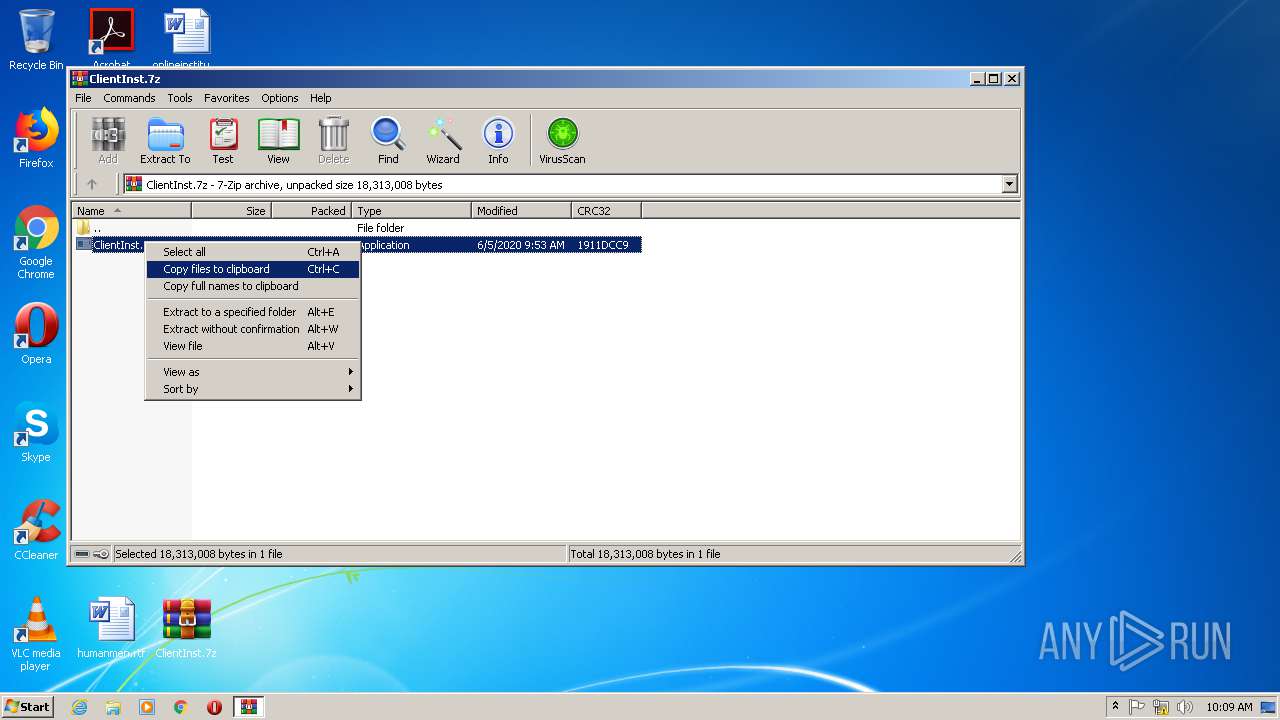Sort by Packed column header
The width and height of the screenshot is (1280, 720).
311,211
